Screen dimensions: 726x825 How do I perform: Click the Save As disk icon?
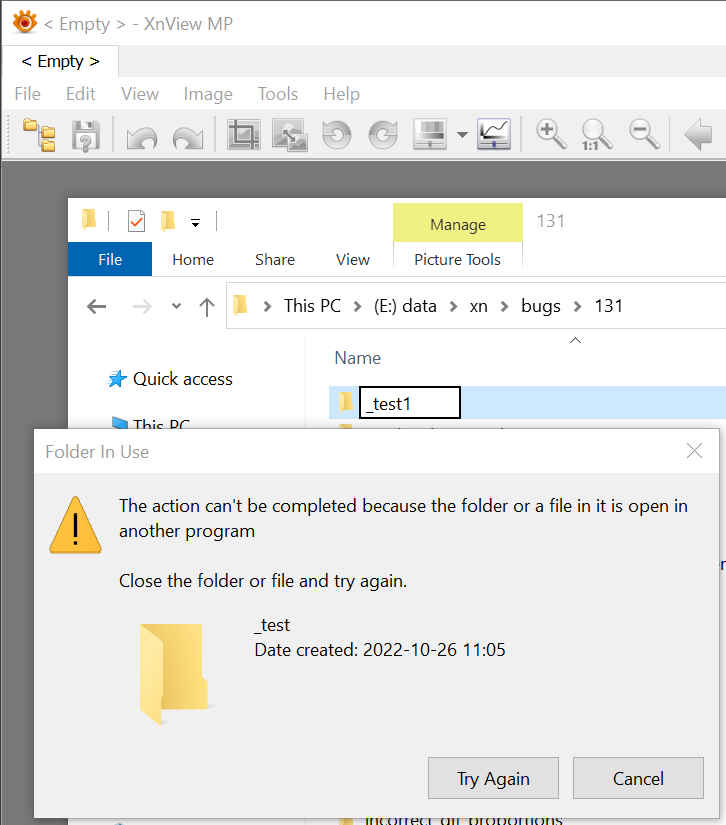pos(86,134)
